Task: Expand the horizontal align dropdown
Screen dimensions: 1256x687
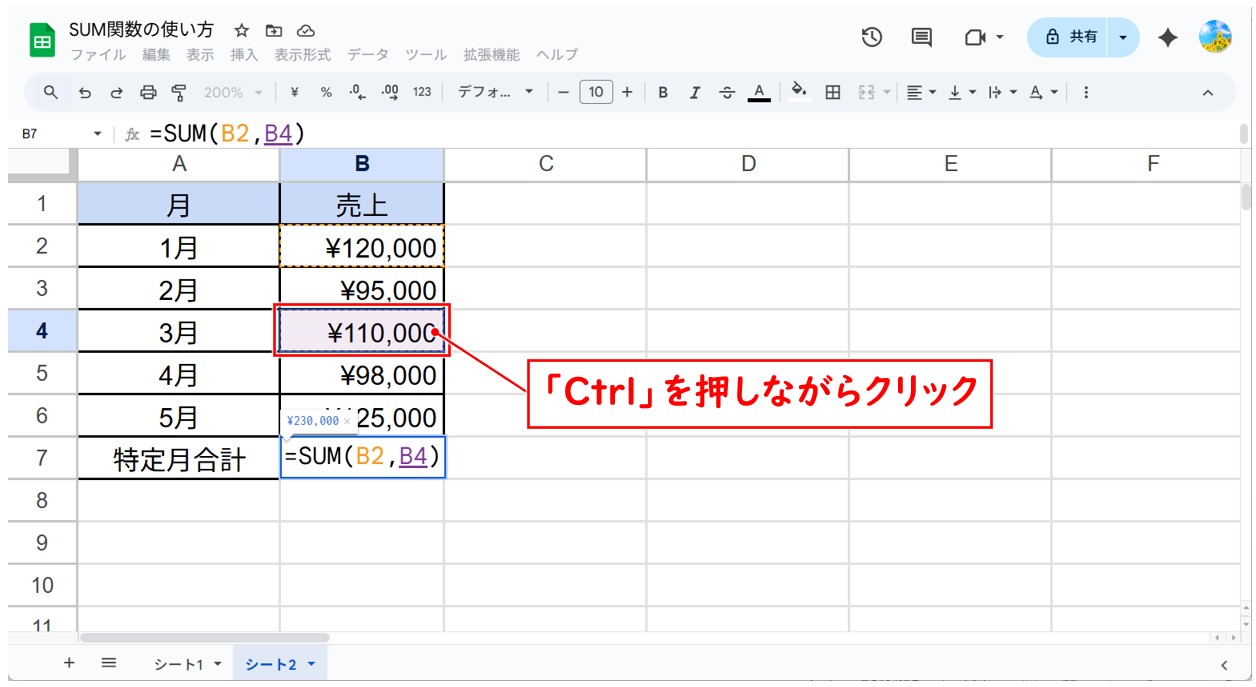Action: click(921, 92)
